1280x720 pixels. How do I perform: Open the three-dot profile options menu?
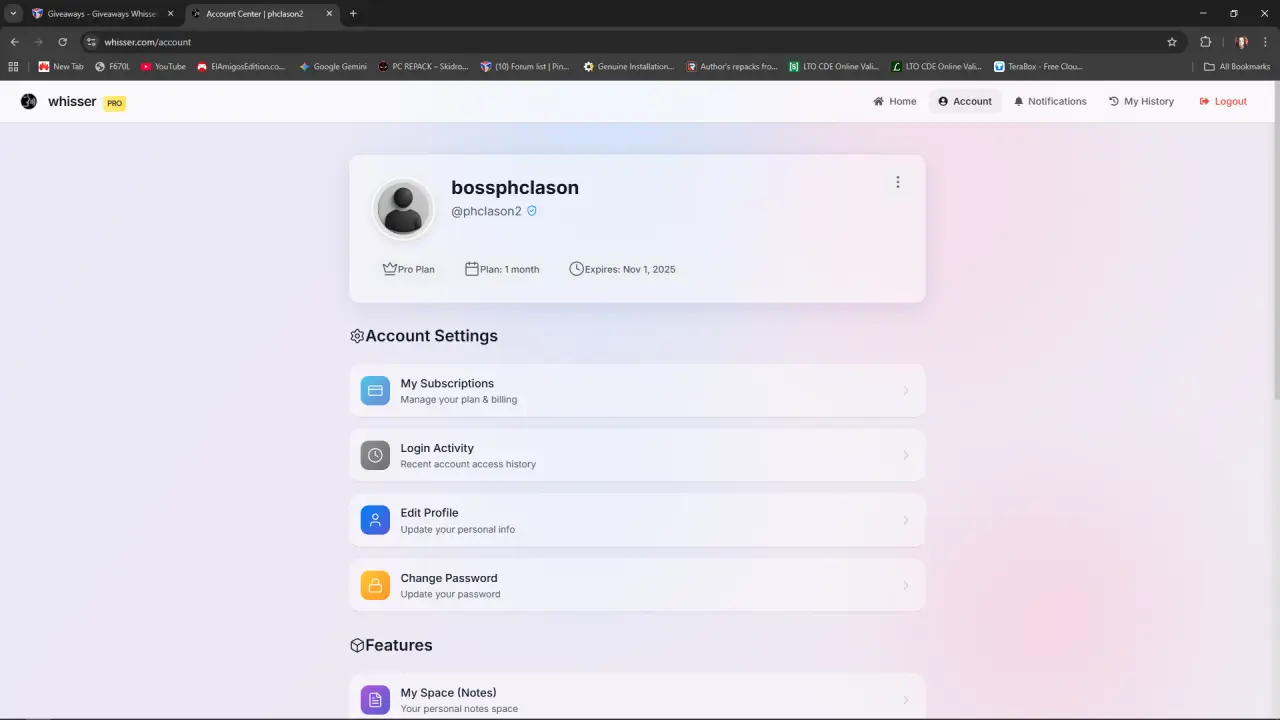click(x=897, y=182)
